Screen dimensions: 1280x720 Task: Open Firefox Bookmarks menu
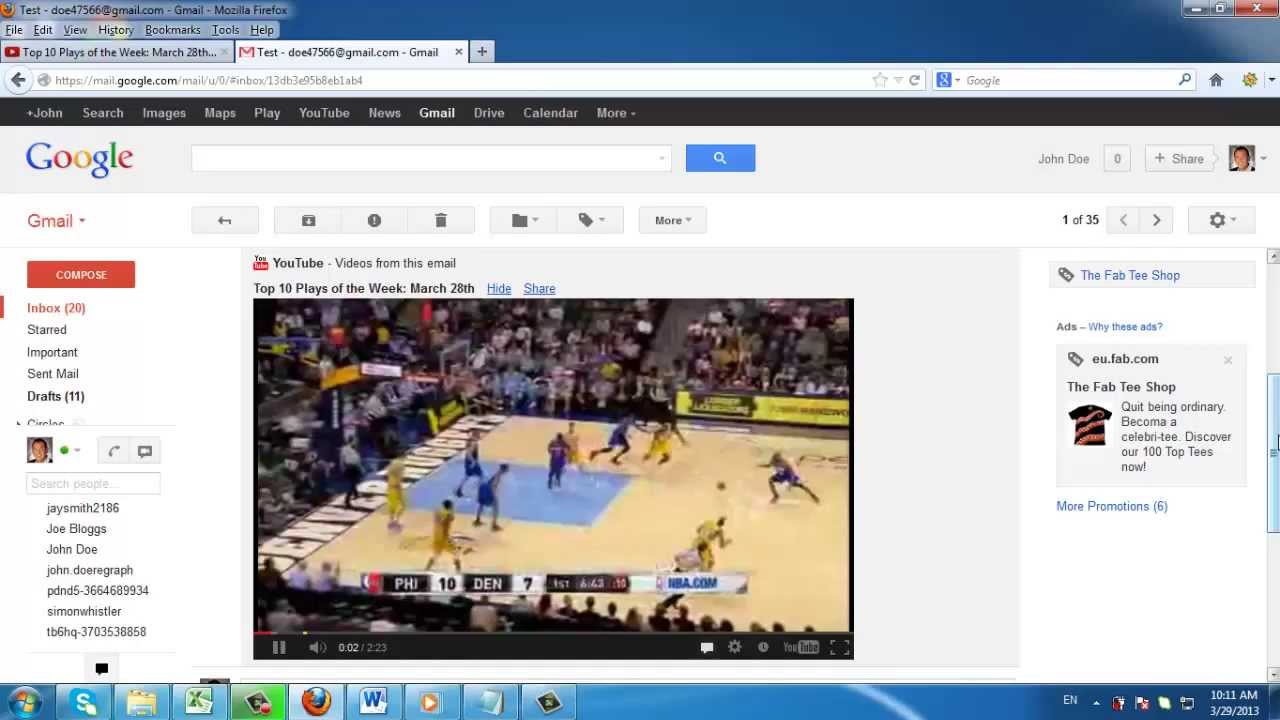point(173,30)
